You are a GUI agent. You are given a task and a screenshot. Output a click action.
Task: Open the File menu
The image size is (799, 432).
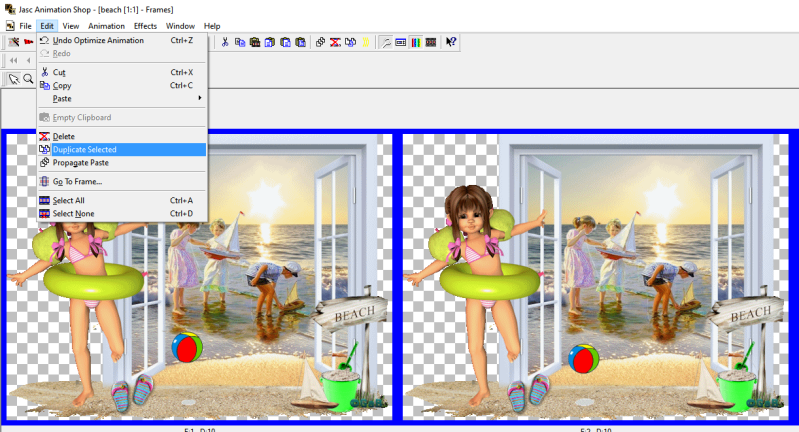26,25
